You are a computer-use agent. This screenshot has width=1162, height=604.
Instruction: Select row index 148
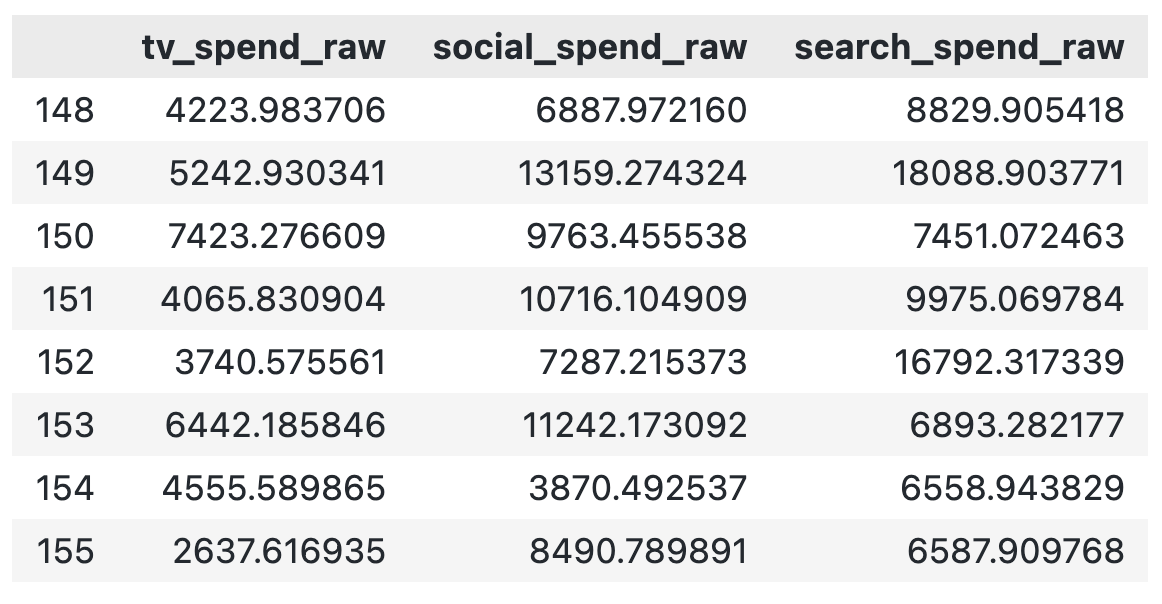coord(64,110)
